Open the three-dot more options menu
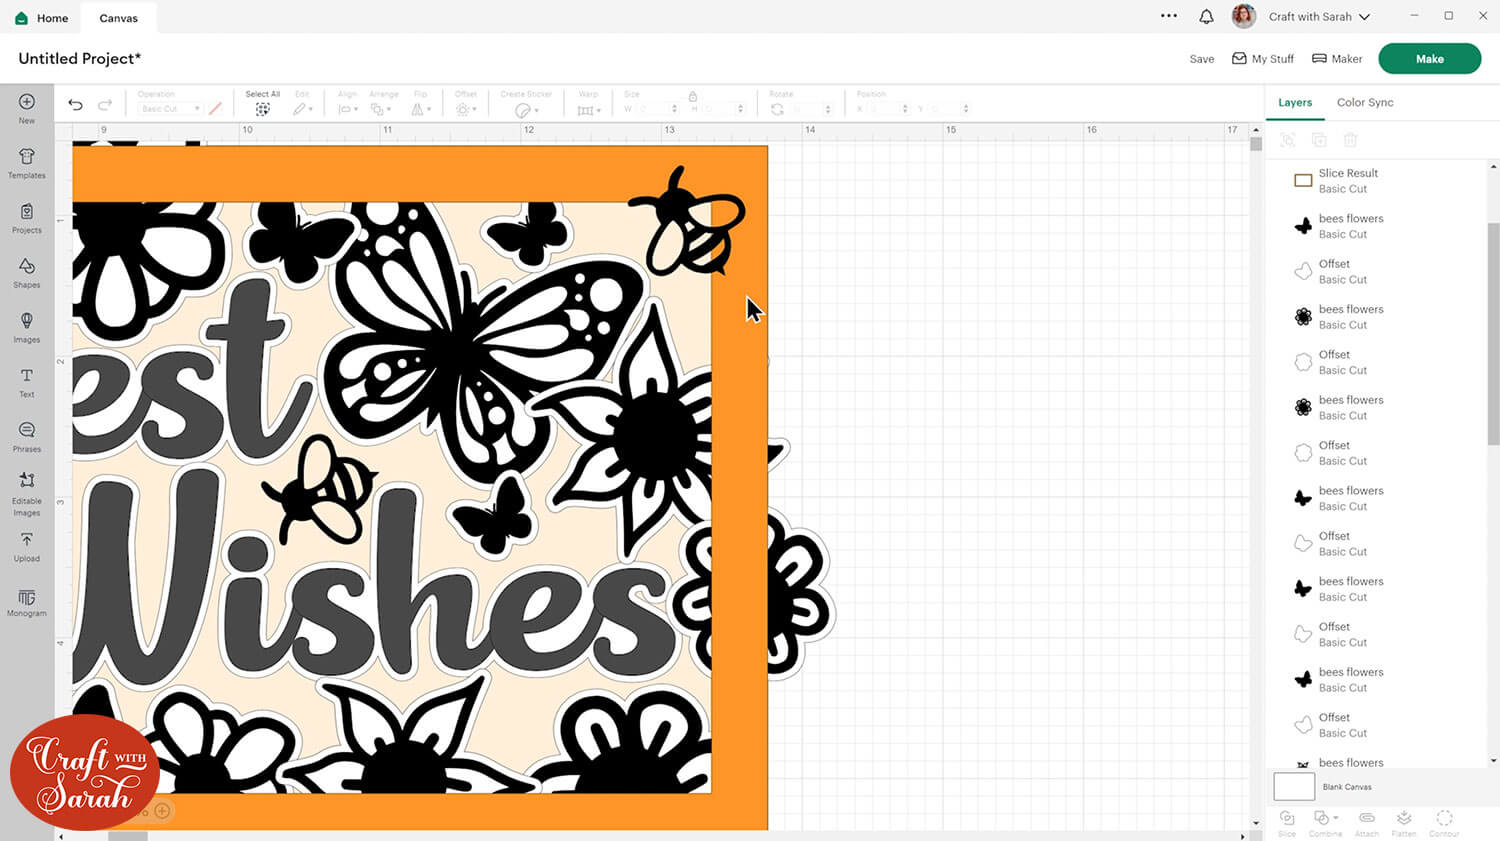This screenshot has height=841, width=1500. click(1169, 16)
